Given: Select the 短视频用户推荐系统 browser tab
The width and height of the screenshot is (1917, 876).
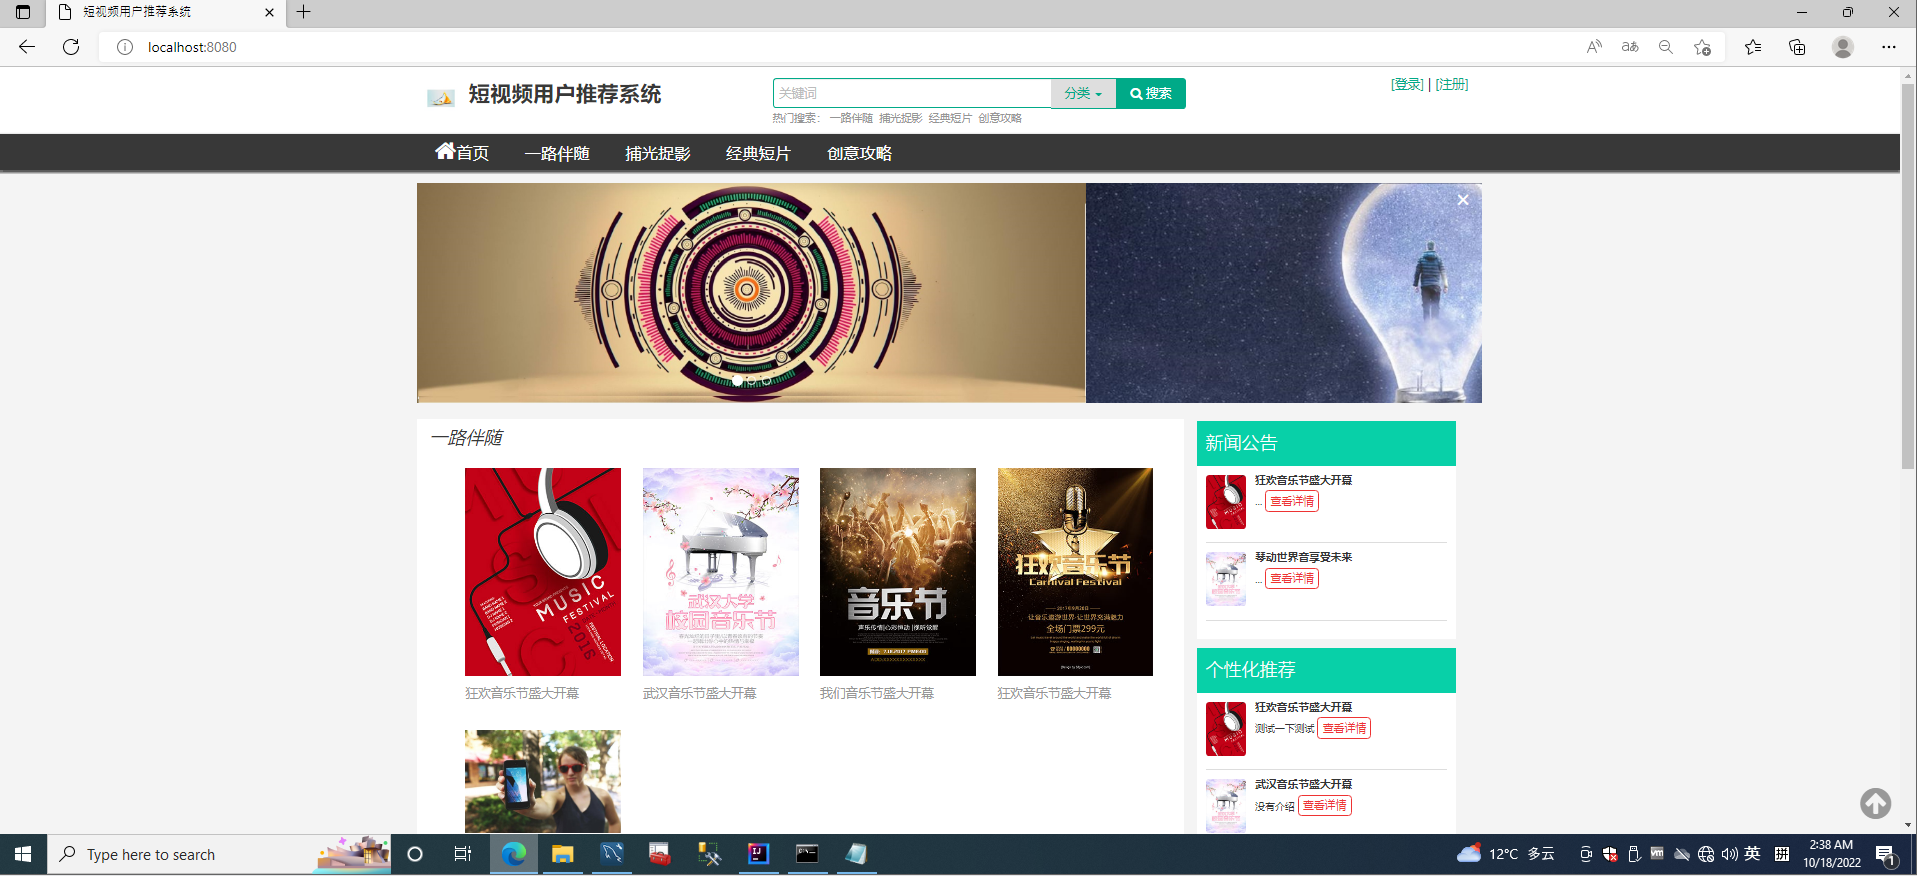Looking at the screenshot, I should click(x=165, y=12).
